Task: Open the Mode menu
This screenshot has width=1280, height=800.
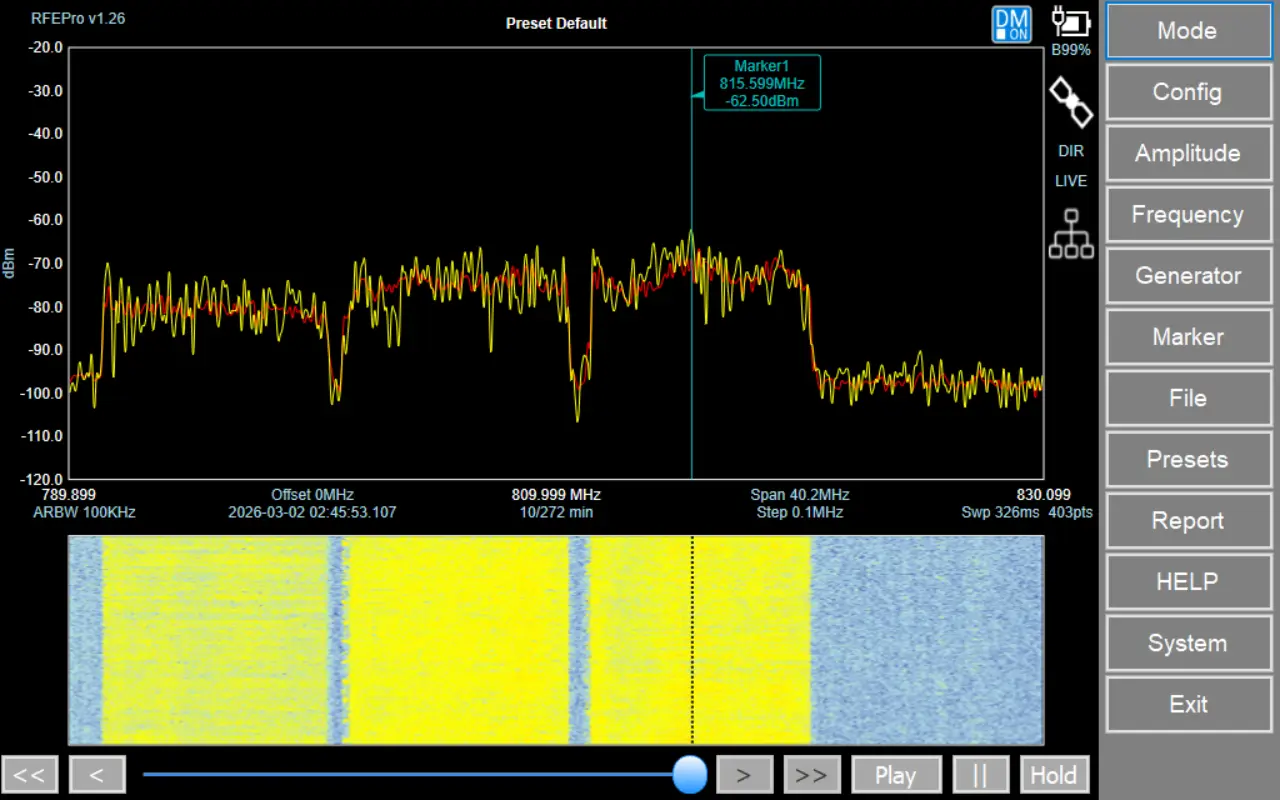Action: 1187,31
